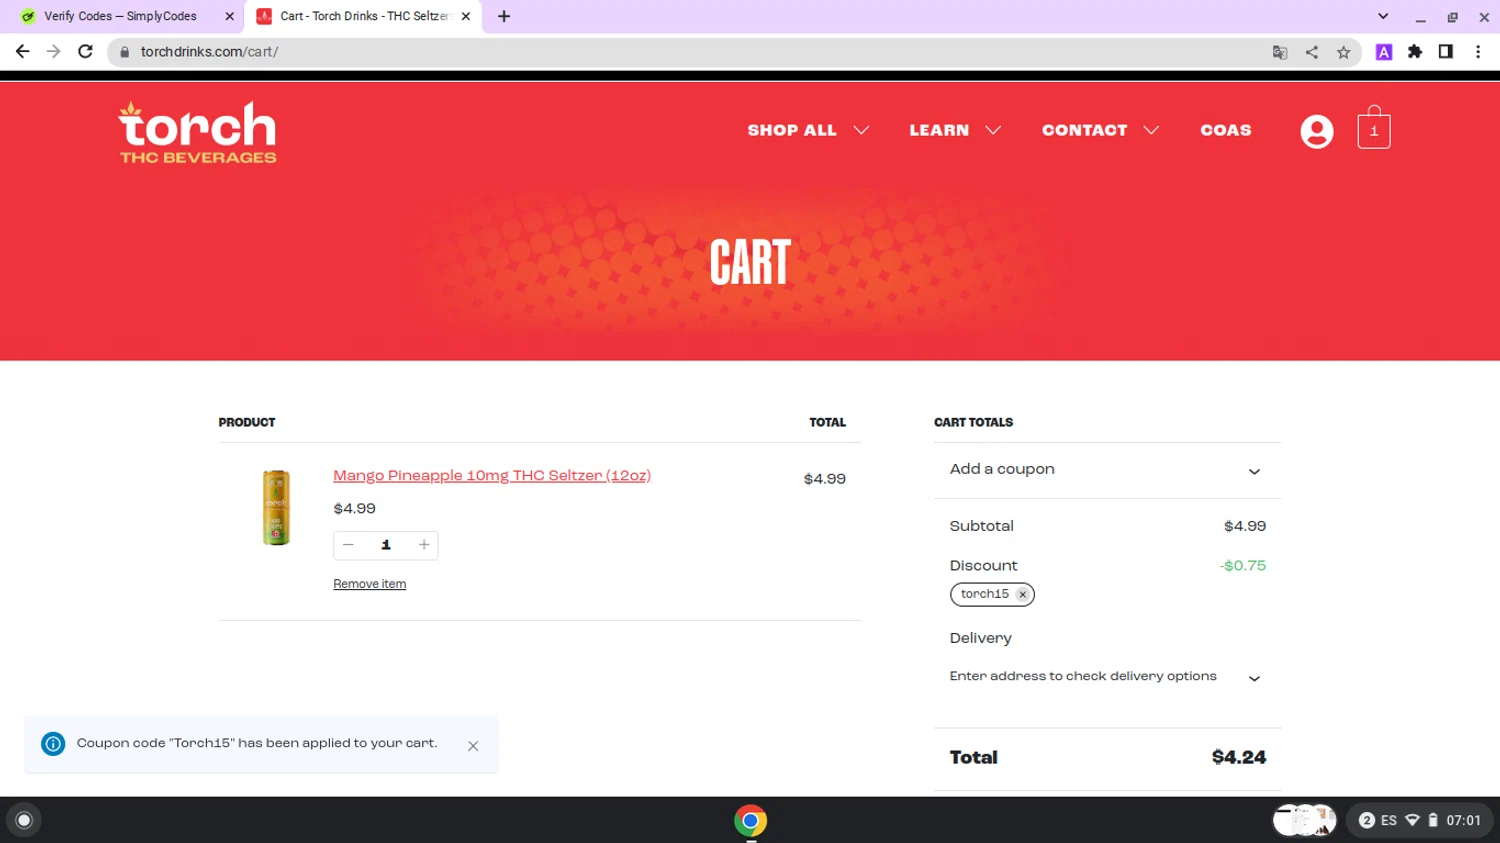Open the holding space tray thumbnails
The image size is (1500, 843).
point(1304,820)
